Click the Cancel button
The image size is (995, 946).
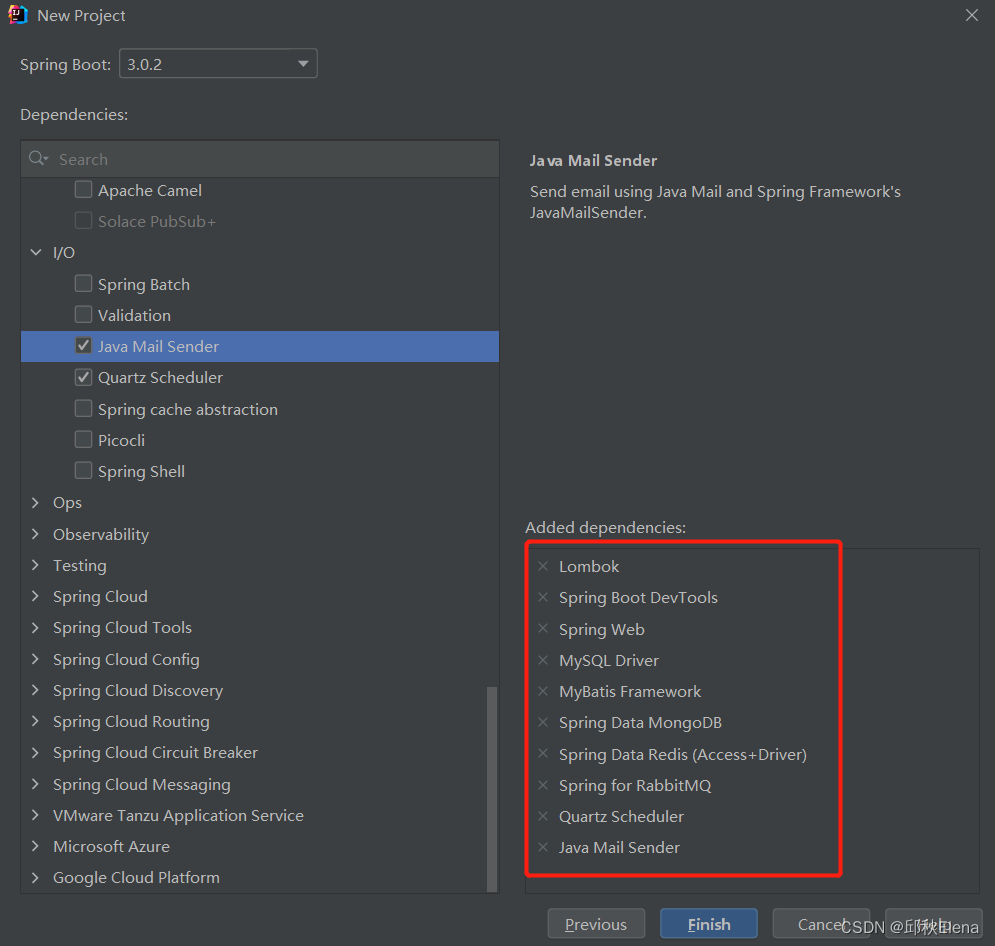821,924
